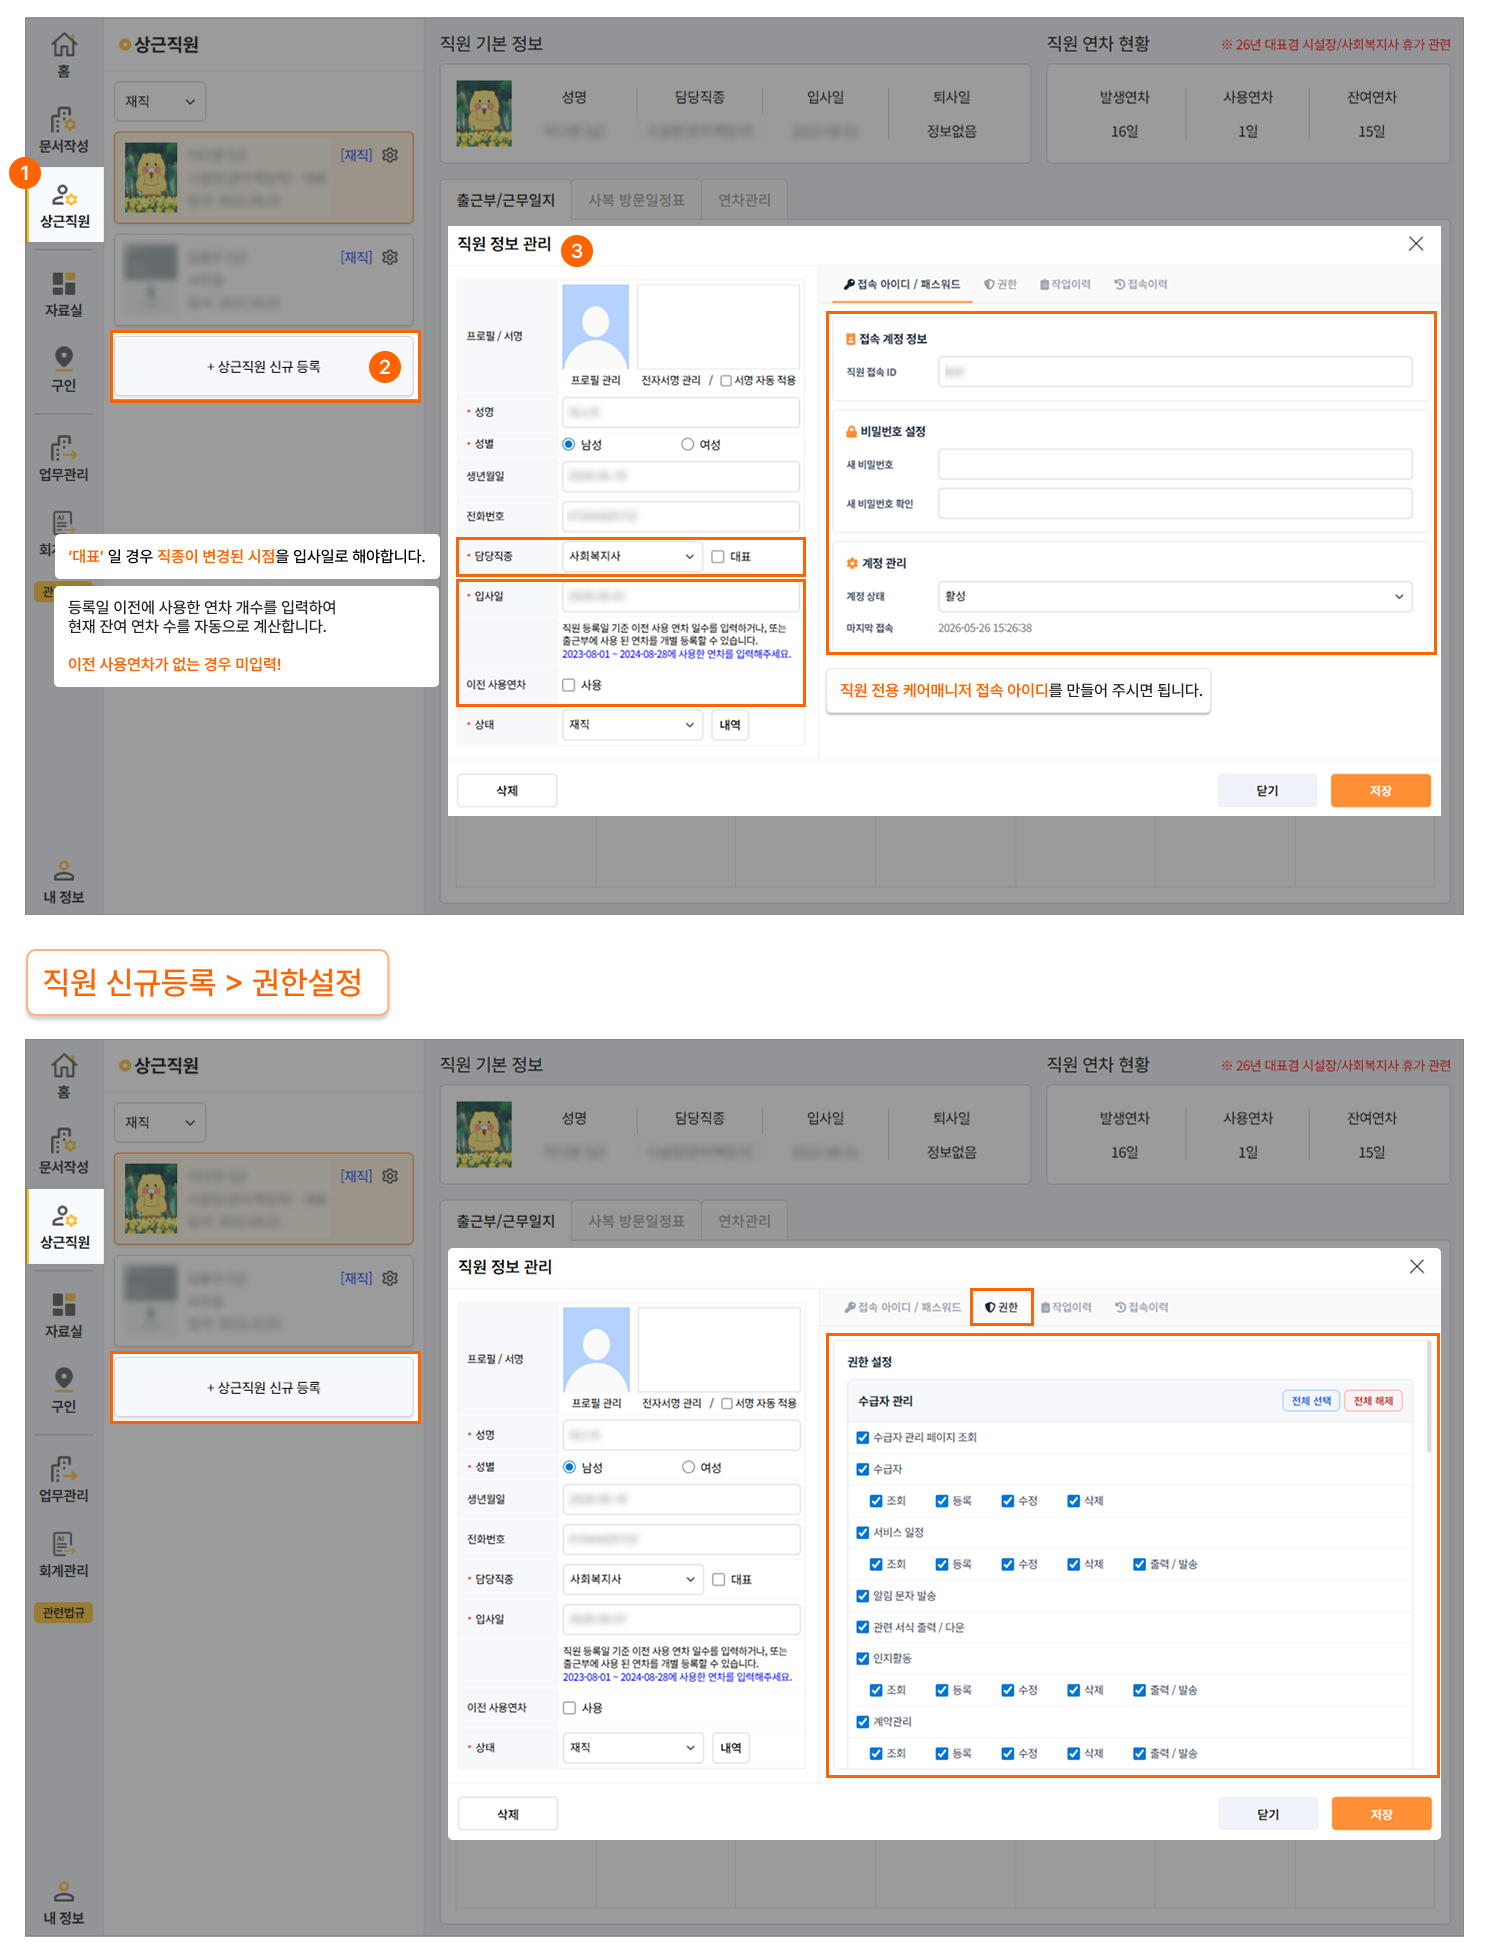Uncheck 관련 서식 출력 / 다운 permission
The height and width of the screenshot is (1955, 1489).
[863, 1627]
